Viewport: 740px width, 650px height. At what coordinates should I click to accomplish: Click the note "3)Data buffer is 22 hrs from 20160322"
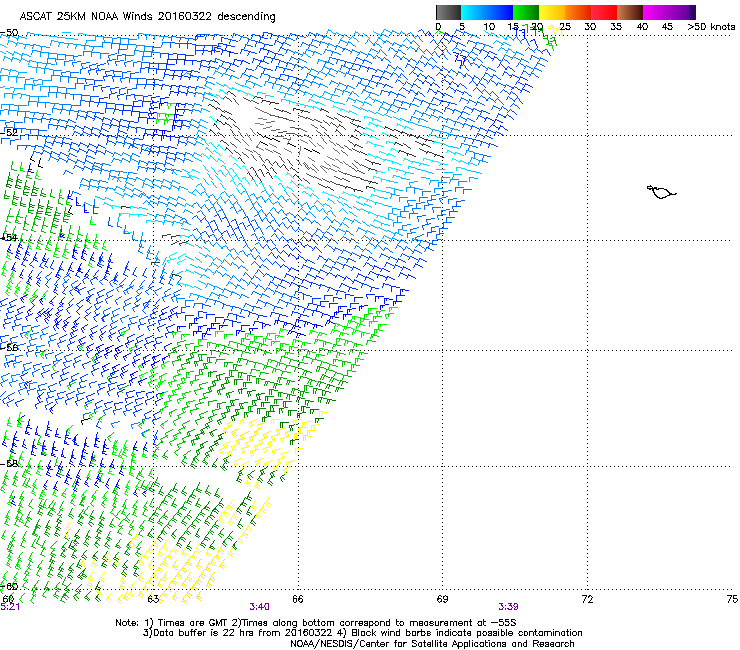237,633
